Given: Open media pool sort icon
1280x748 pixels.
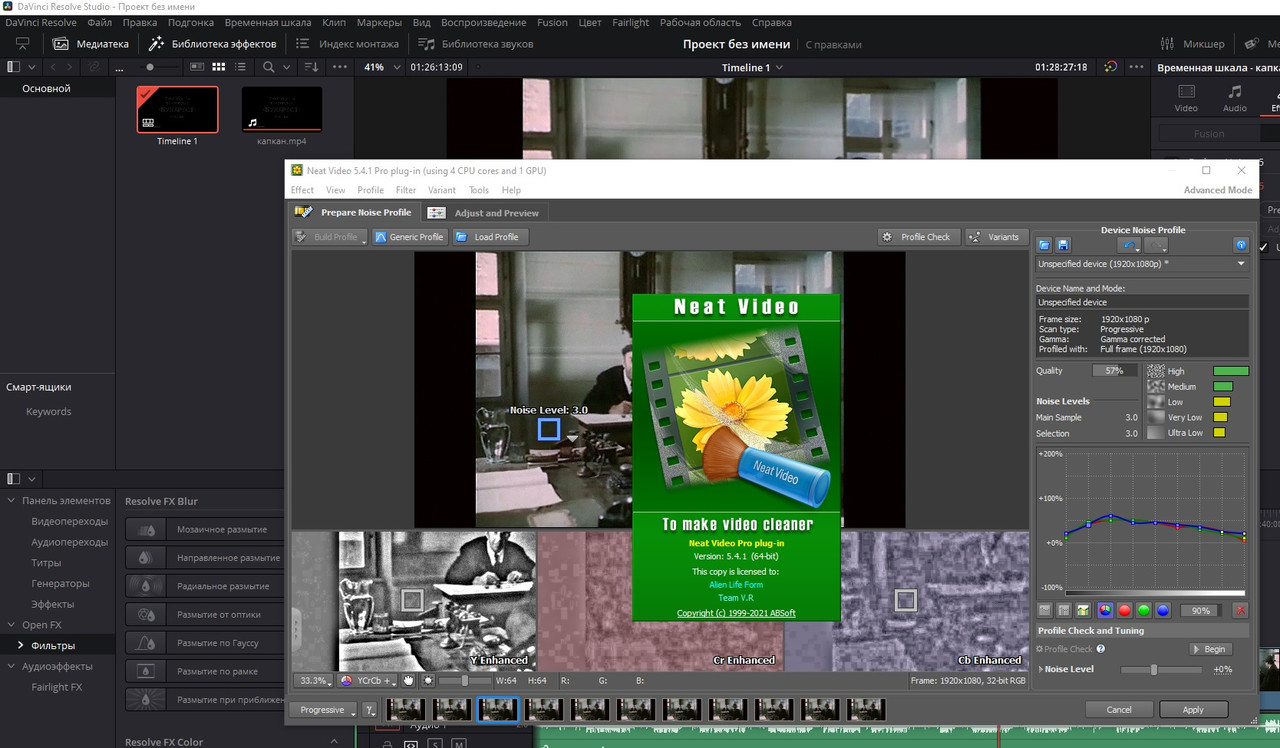Looking at the screenshot, I should coord(311,67).
